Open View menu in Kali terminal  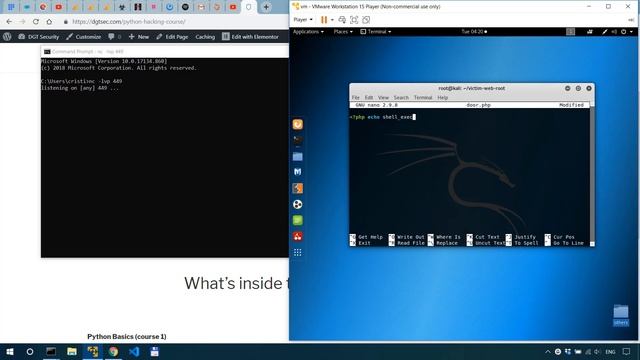point(383,98)
